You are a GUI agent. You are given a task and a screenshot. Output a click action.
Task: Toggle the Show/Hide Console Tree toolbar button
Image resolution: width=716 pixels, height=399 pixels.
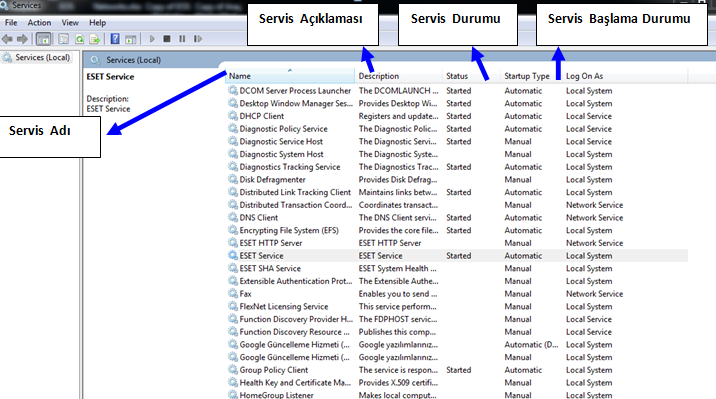coord(43,39)
